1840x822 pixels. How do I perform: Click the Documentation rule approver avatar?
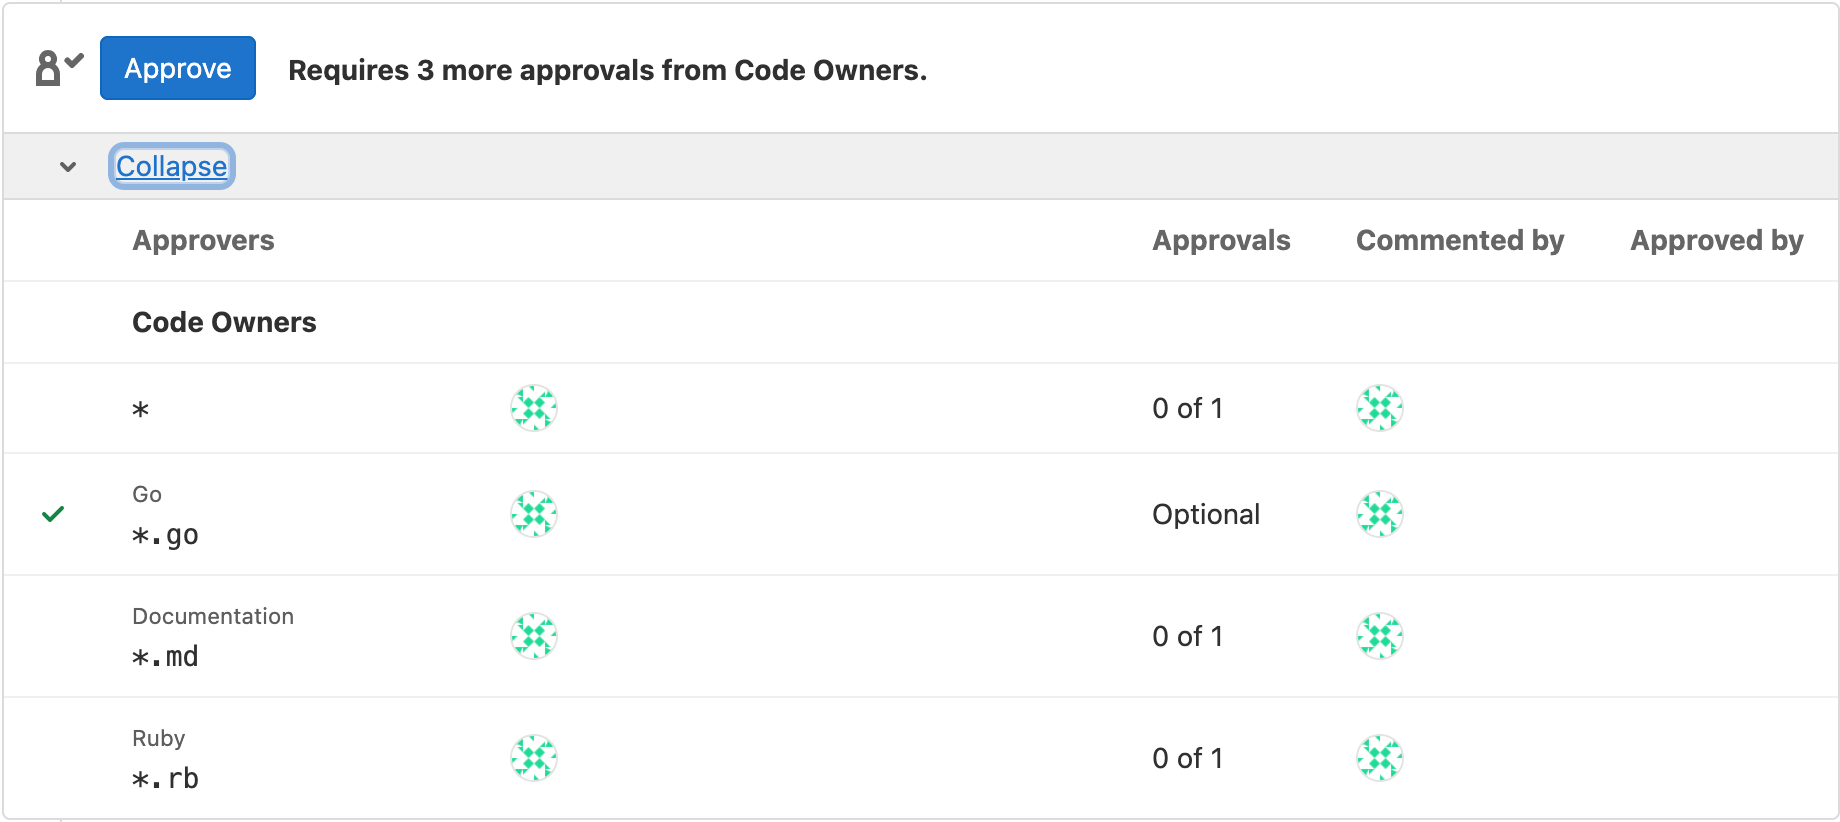pyautogui.click(x=534, y=635)
